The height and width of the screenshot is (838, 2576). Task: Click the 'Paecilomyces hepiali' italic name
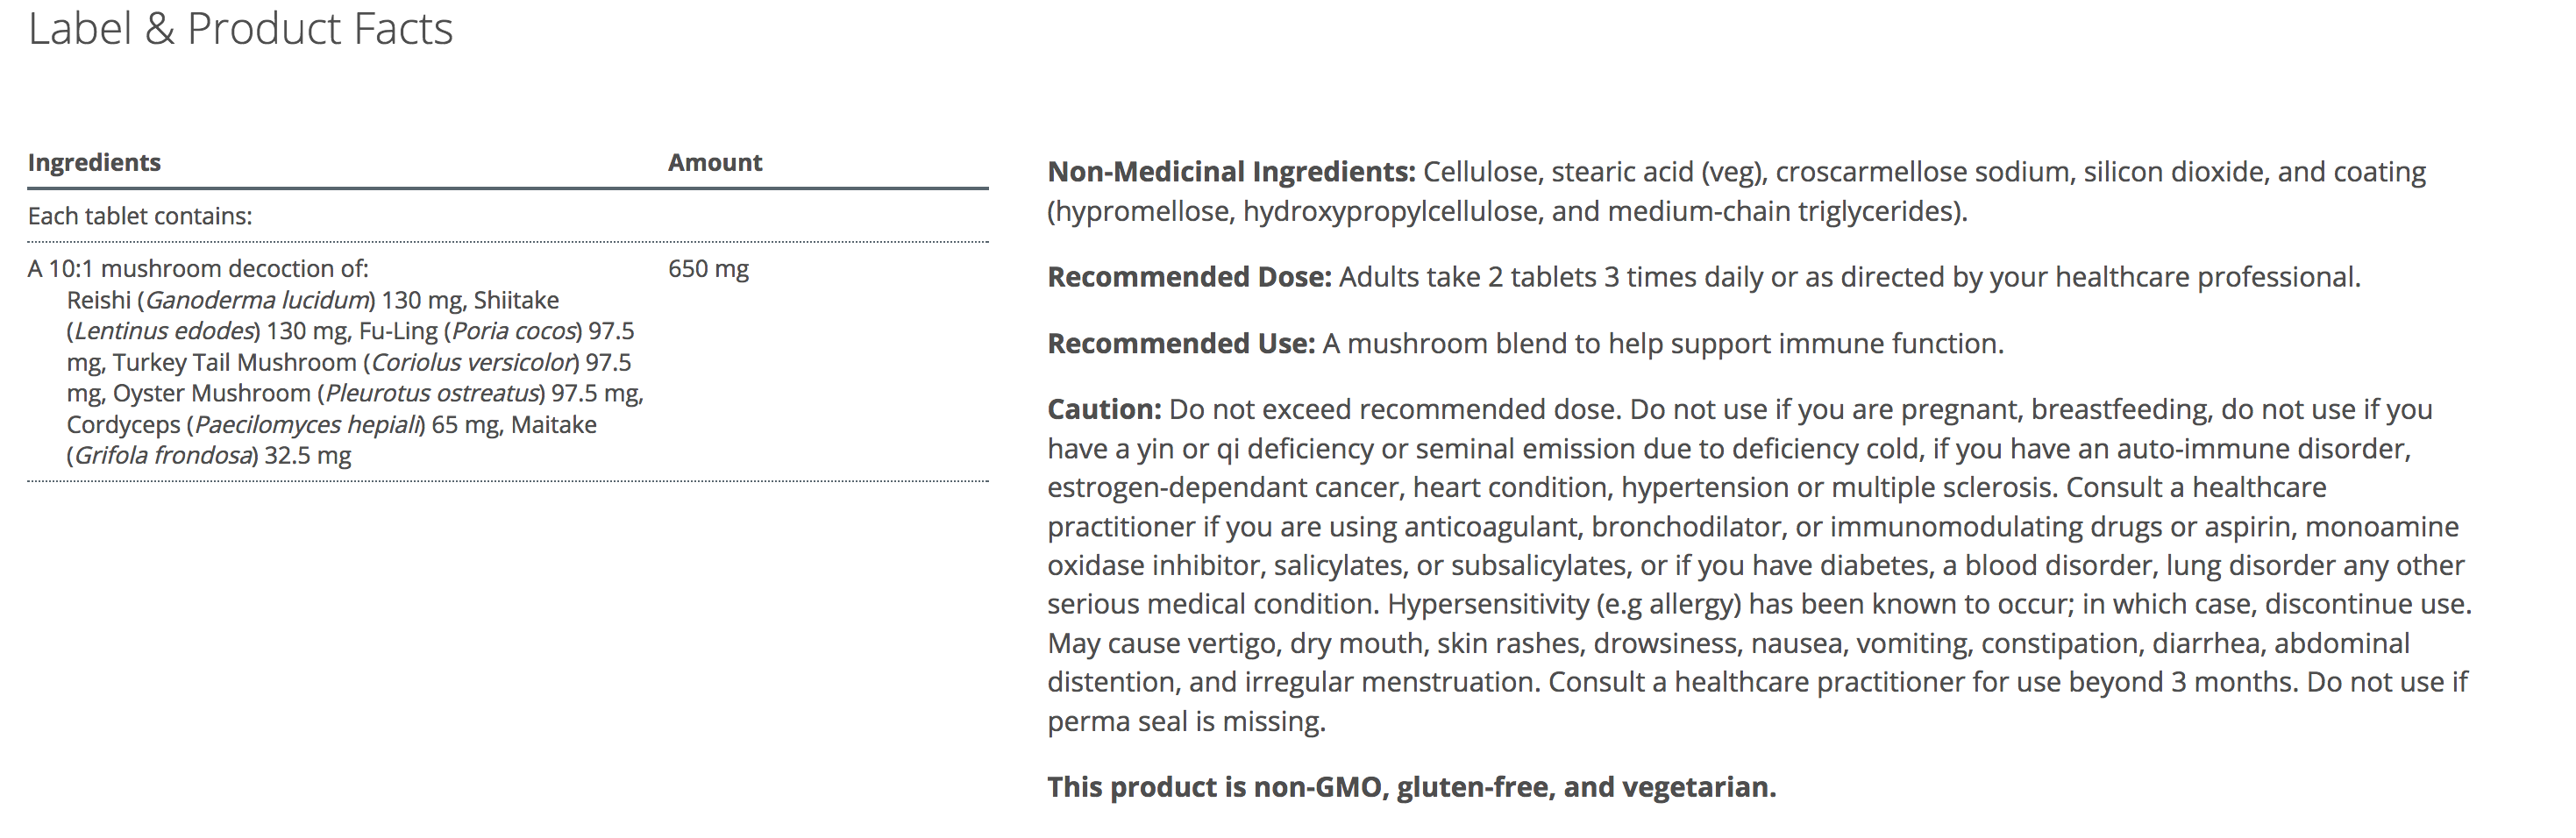point(307,424)
